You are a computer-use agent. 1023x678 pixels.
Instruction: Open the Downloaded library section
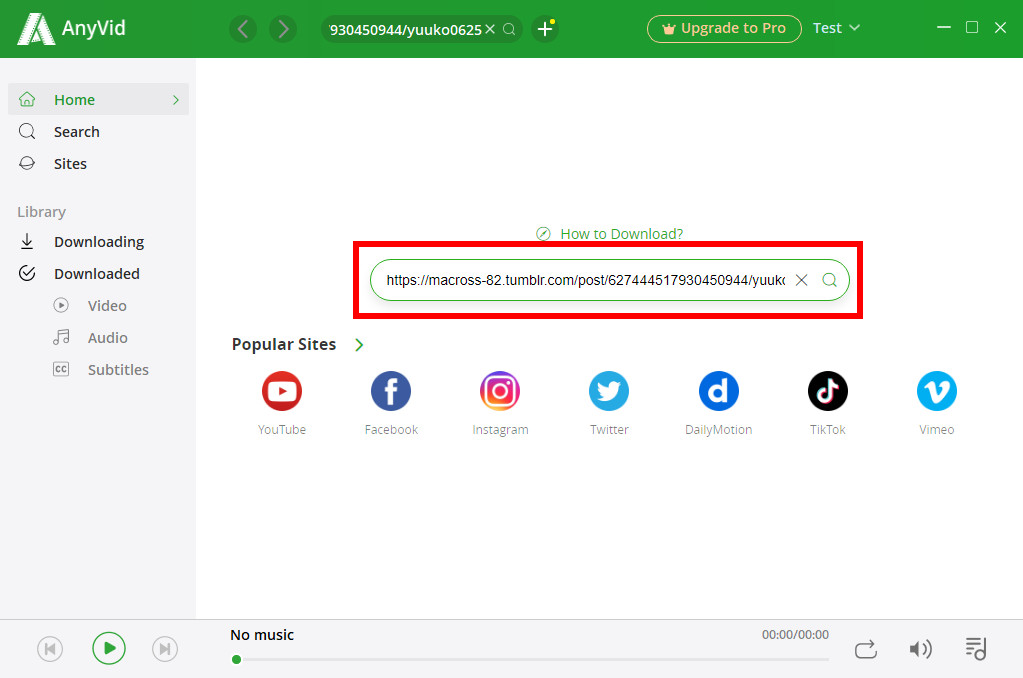[x=97, y=274]
